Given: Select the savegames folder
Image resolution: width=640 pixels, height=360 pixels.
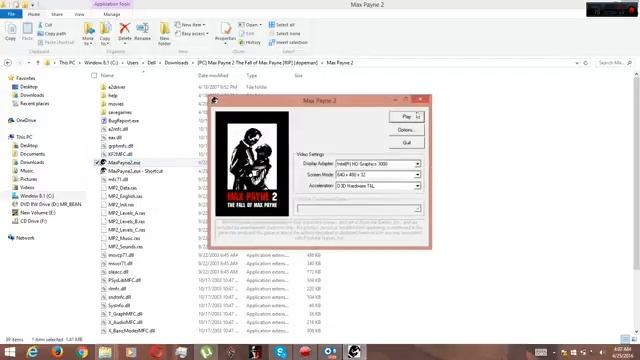Looking at the screenshot, I should pyautogui.click(x=120, y=112).
